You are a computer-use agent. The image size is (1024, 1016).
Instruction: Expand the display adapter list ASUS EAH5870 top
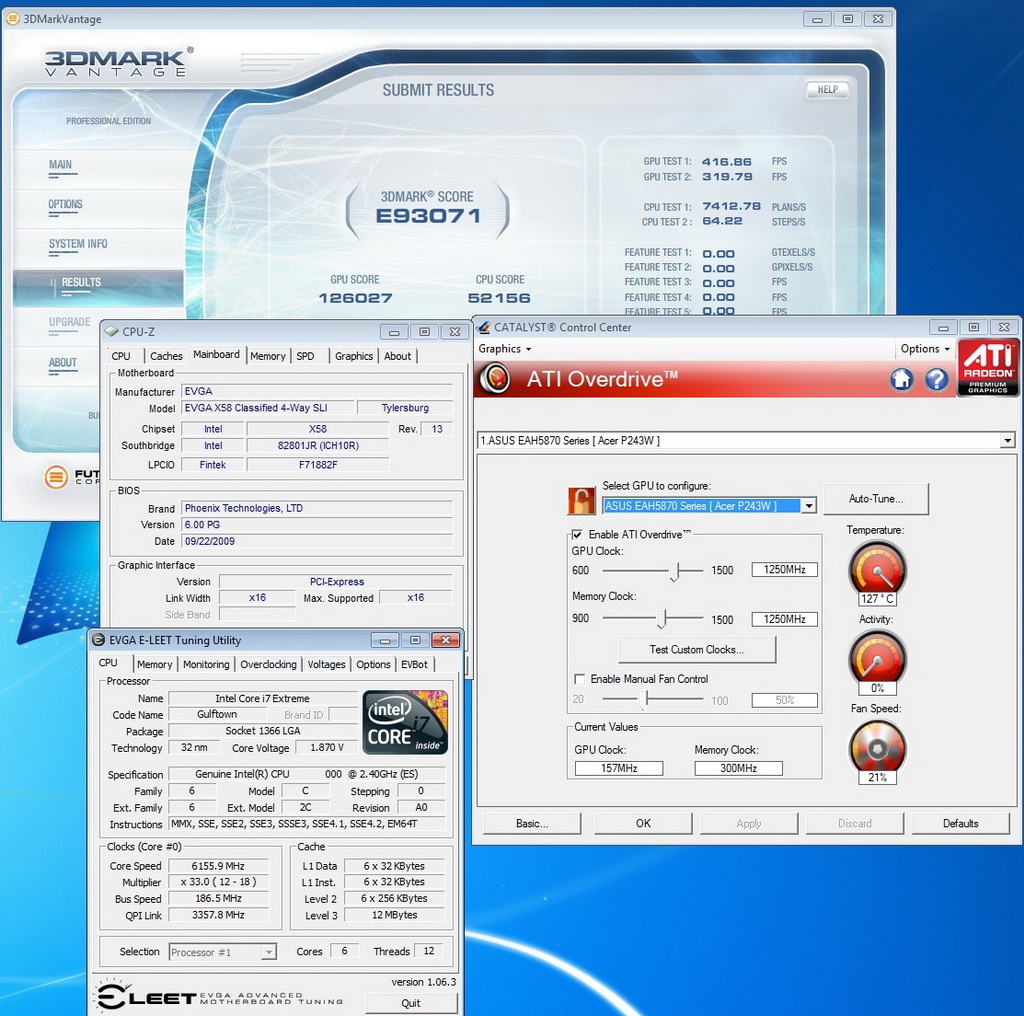[x=1008, y=441]
